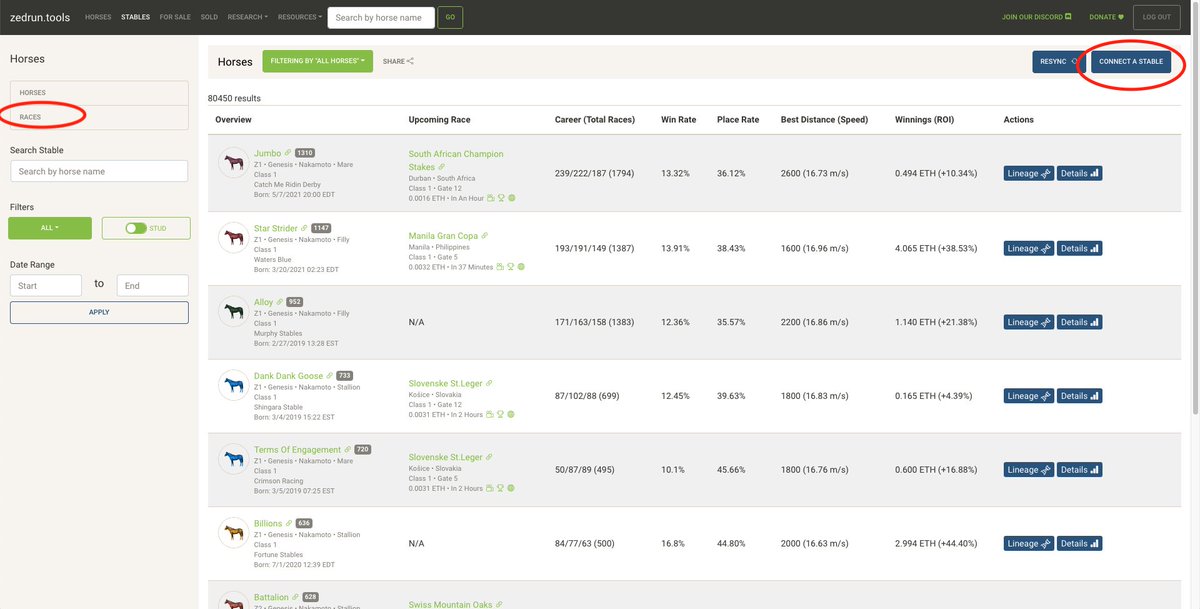The height and width of the screenshot is (609, 1200).
Task: Click link icon beside Dank Dank Goose's Slovenske St.Leger
Action: tap(490, 384)
